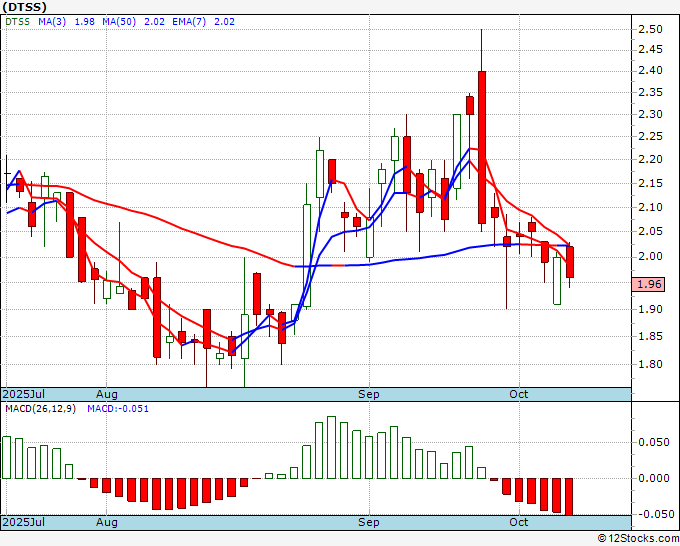Click the 2.10 price axis label
Screen dimensions: 680x546
pos(651,207)
